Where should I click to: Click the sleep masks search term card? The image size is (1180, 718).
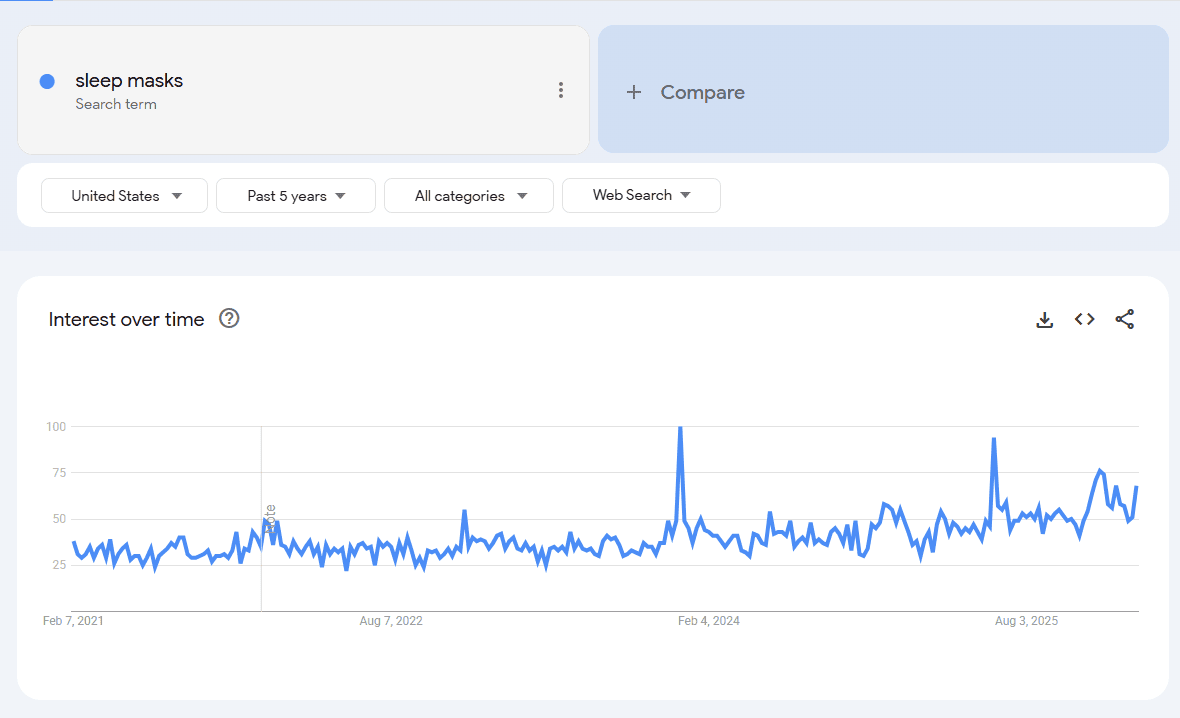coord(303,89)
